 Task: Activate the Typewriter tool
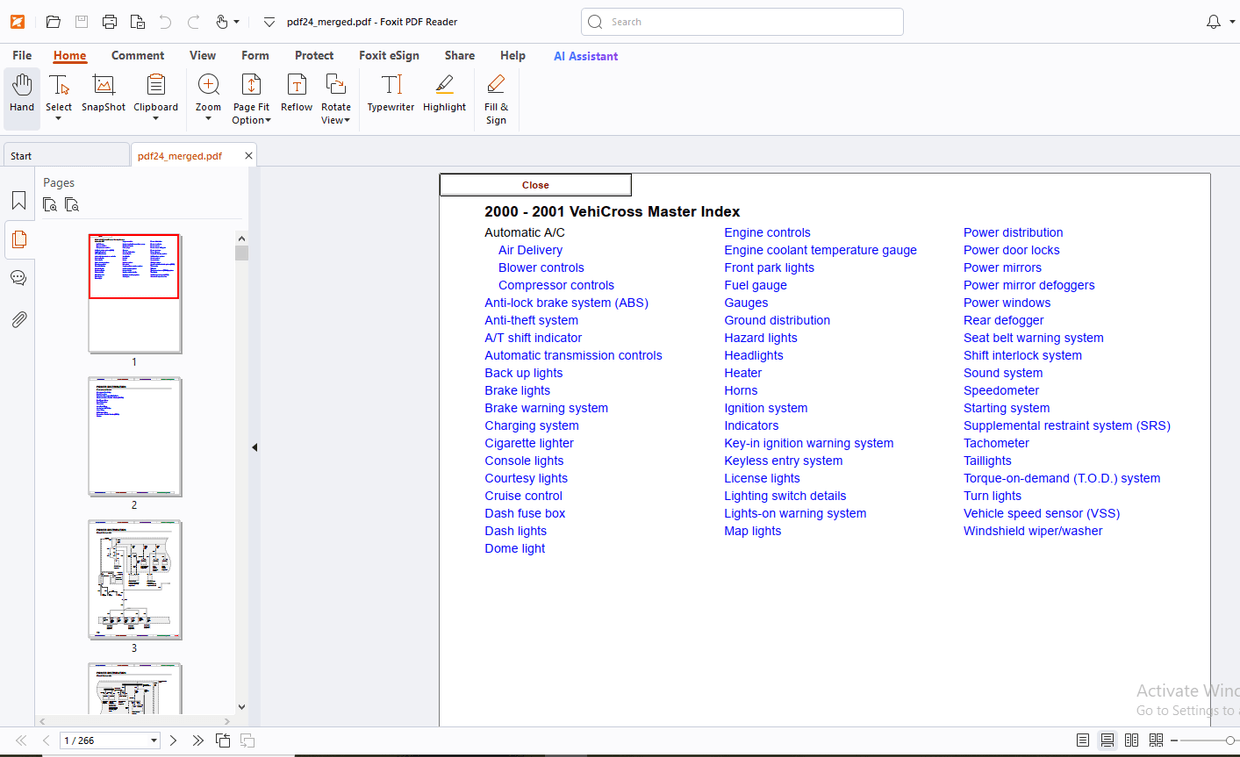(x=390, y=93)
